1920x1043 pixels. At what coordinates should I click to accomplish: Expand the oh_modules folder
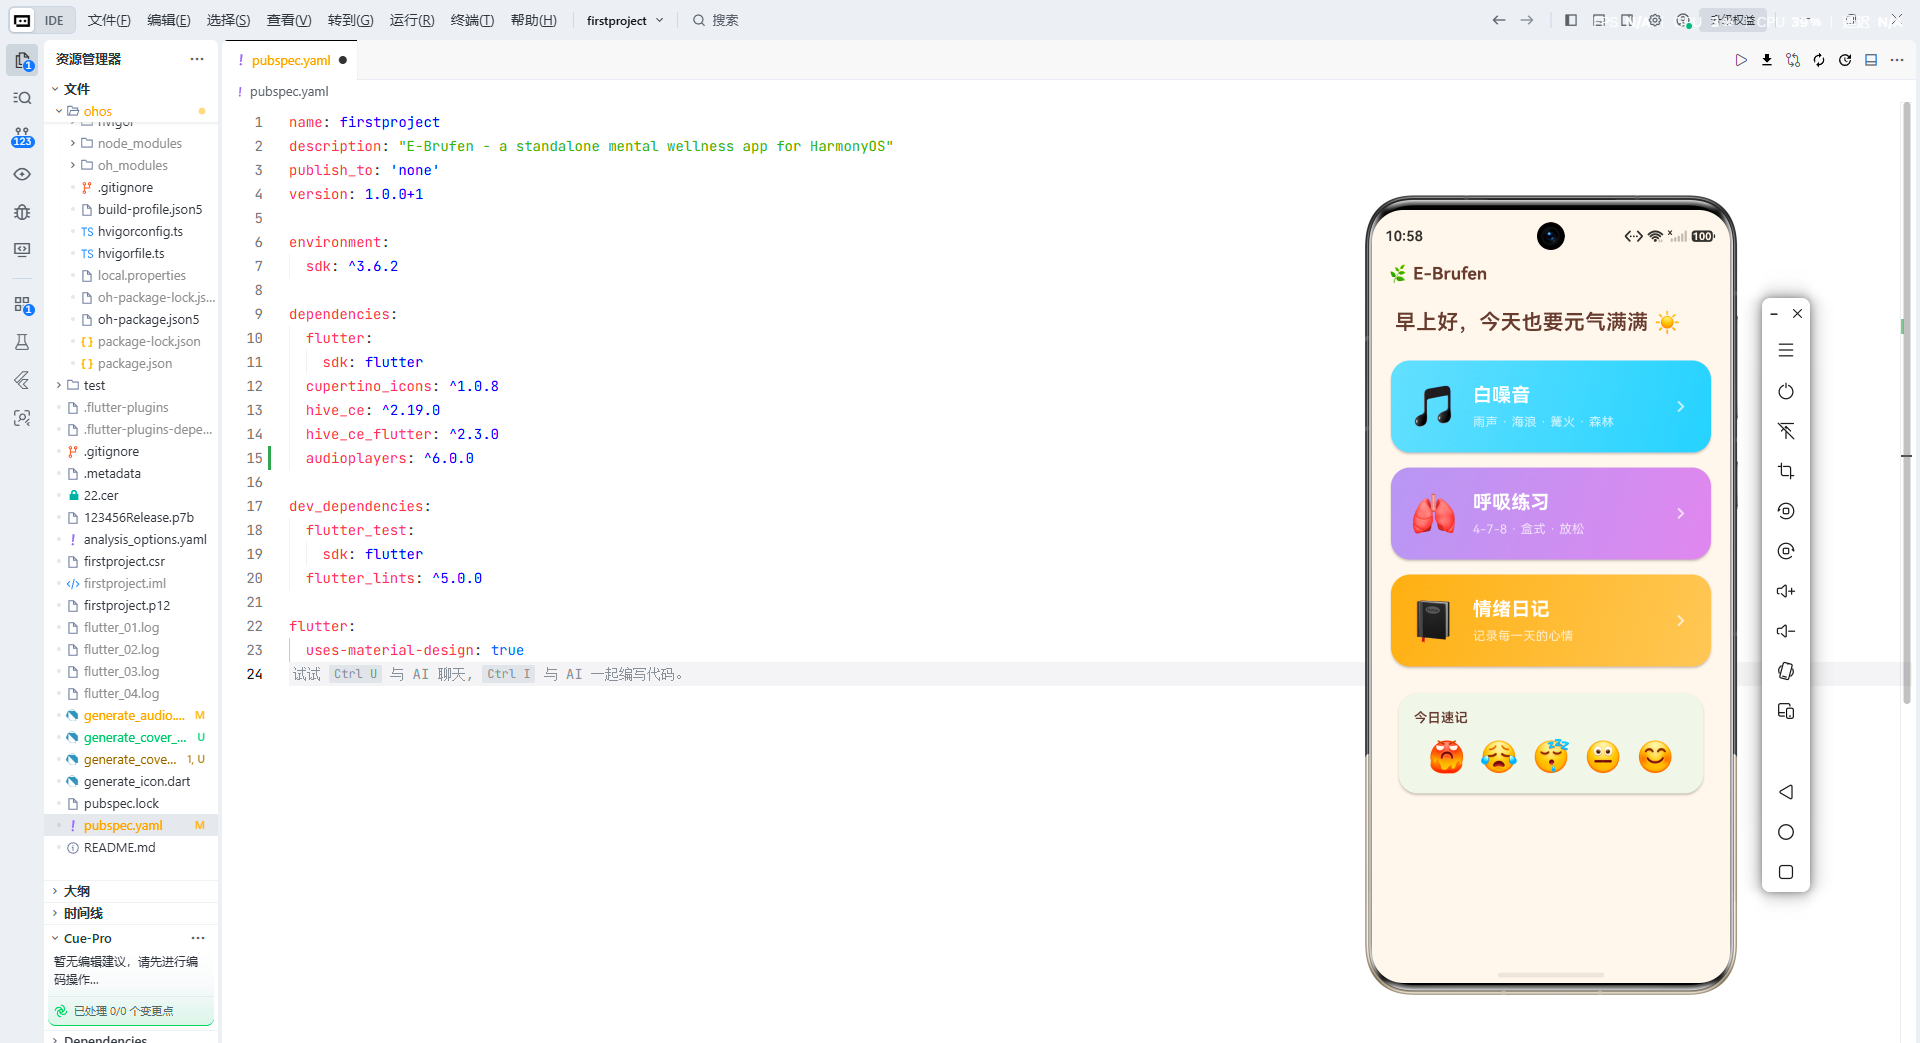[x=73, y=165]
